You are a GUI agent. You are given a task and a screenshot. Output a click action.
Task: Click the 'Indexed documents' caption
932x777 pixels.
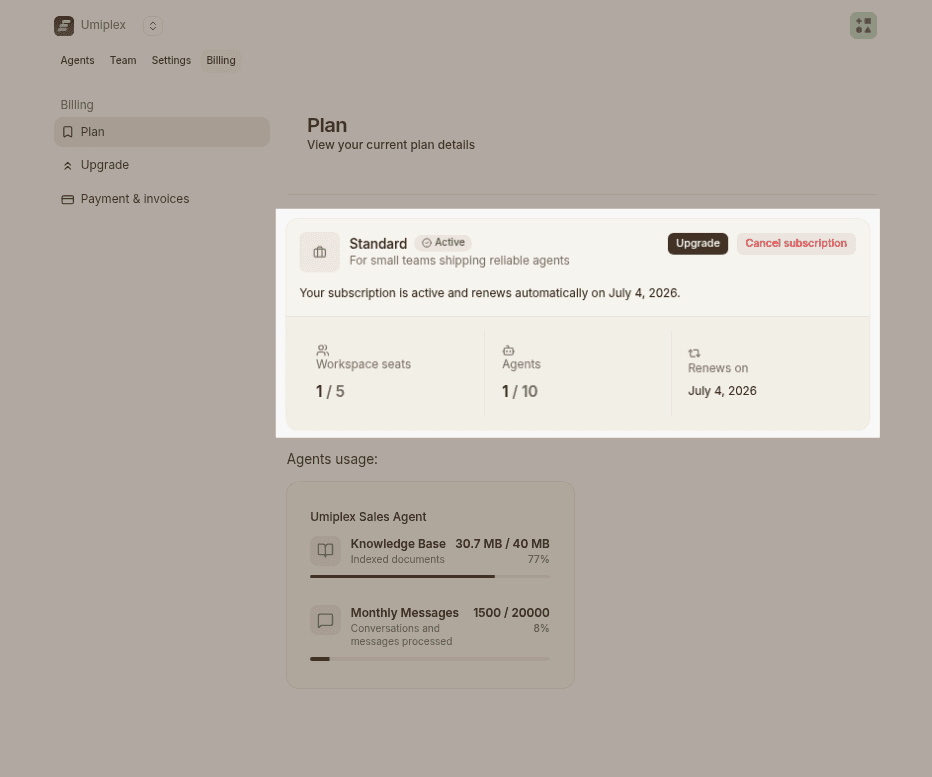pos(398,559)
